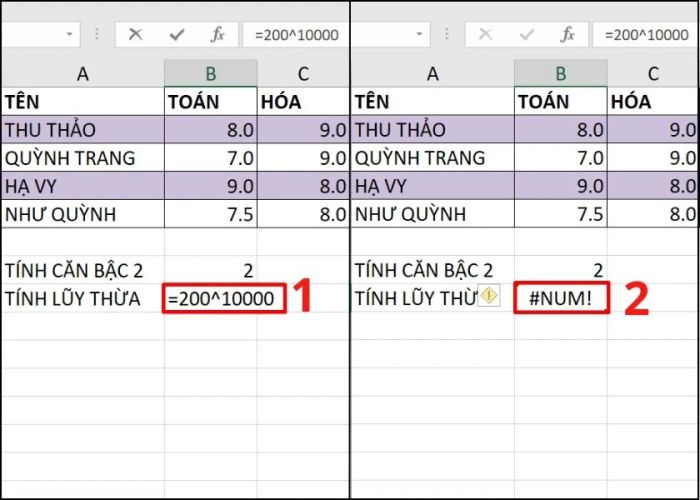The height and width of the screenshot is (500, 700).
Task: Select HẠ VY name cell in left sheet
Action: point(83,186)
